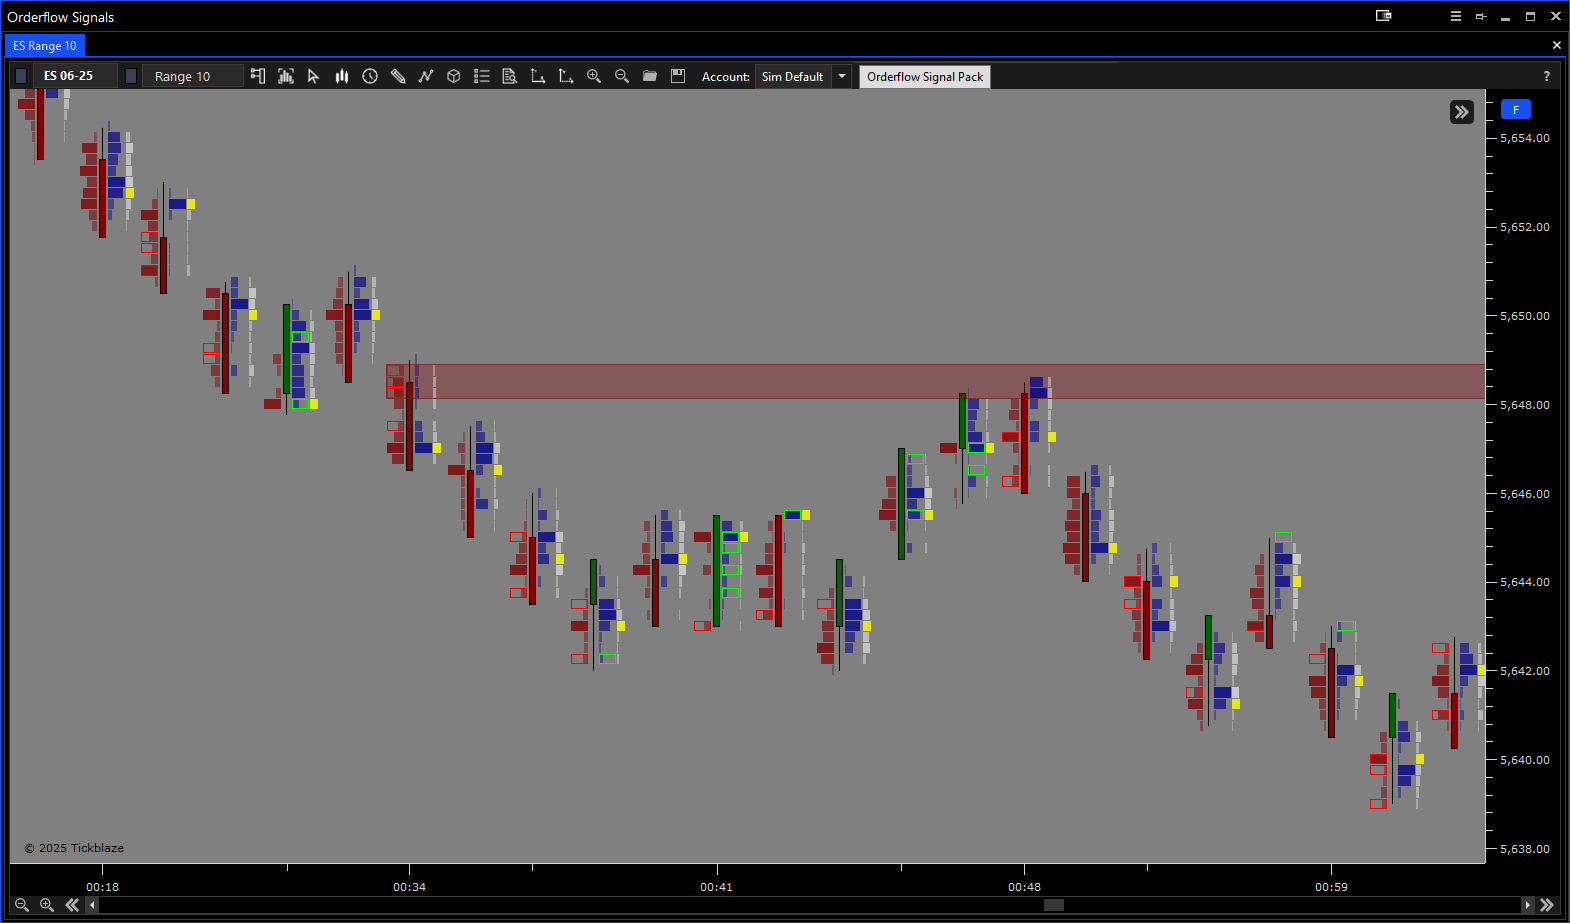Zoom out with bottom-left magnifier minus
The width and height of the screenshot is (1570, 923).
21,904
